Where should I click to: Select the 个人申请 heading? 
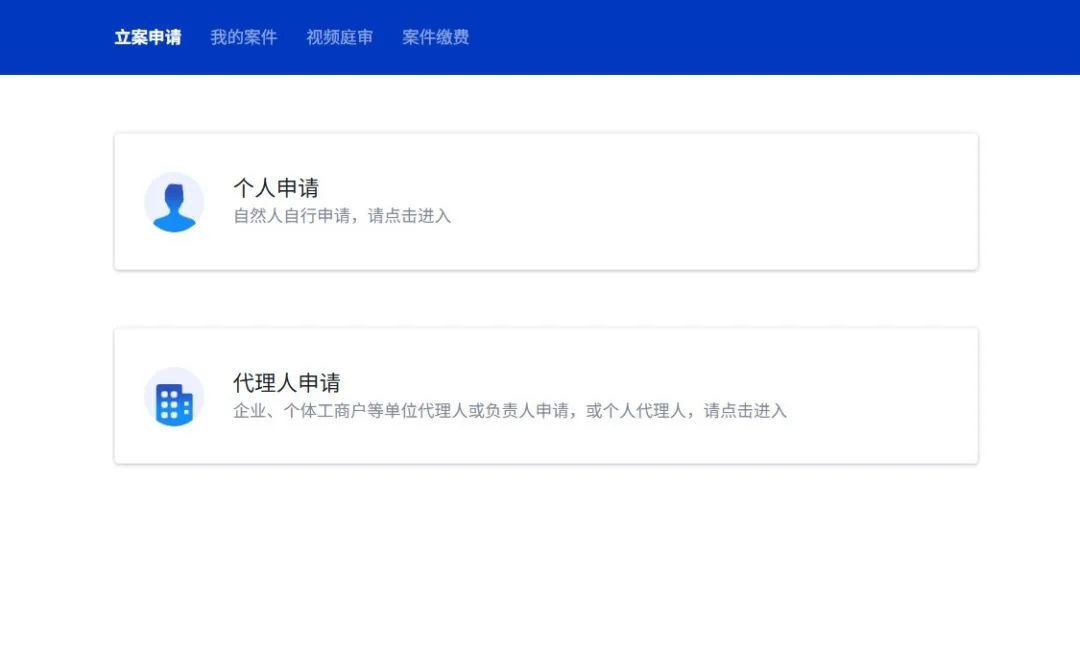(x=276, y=187)
